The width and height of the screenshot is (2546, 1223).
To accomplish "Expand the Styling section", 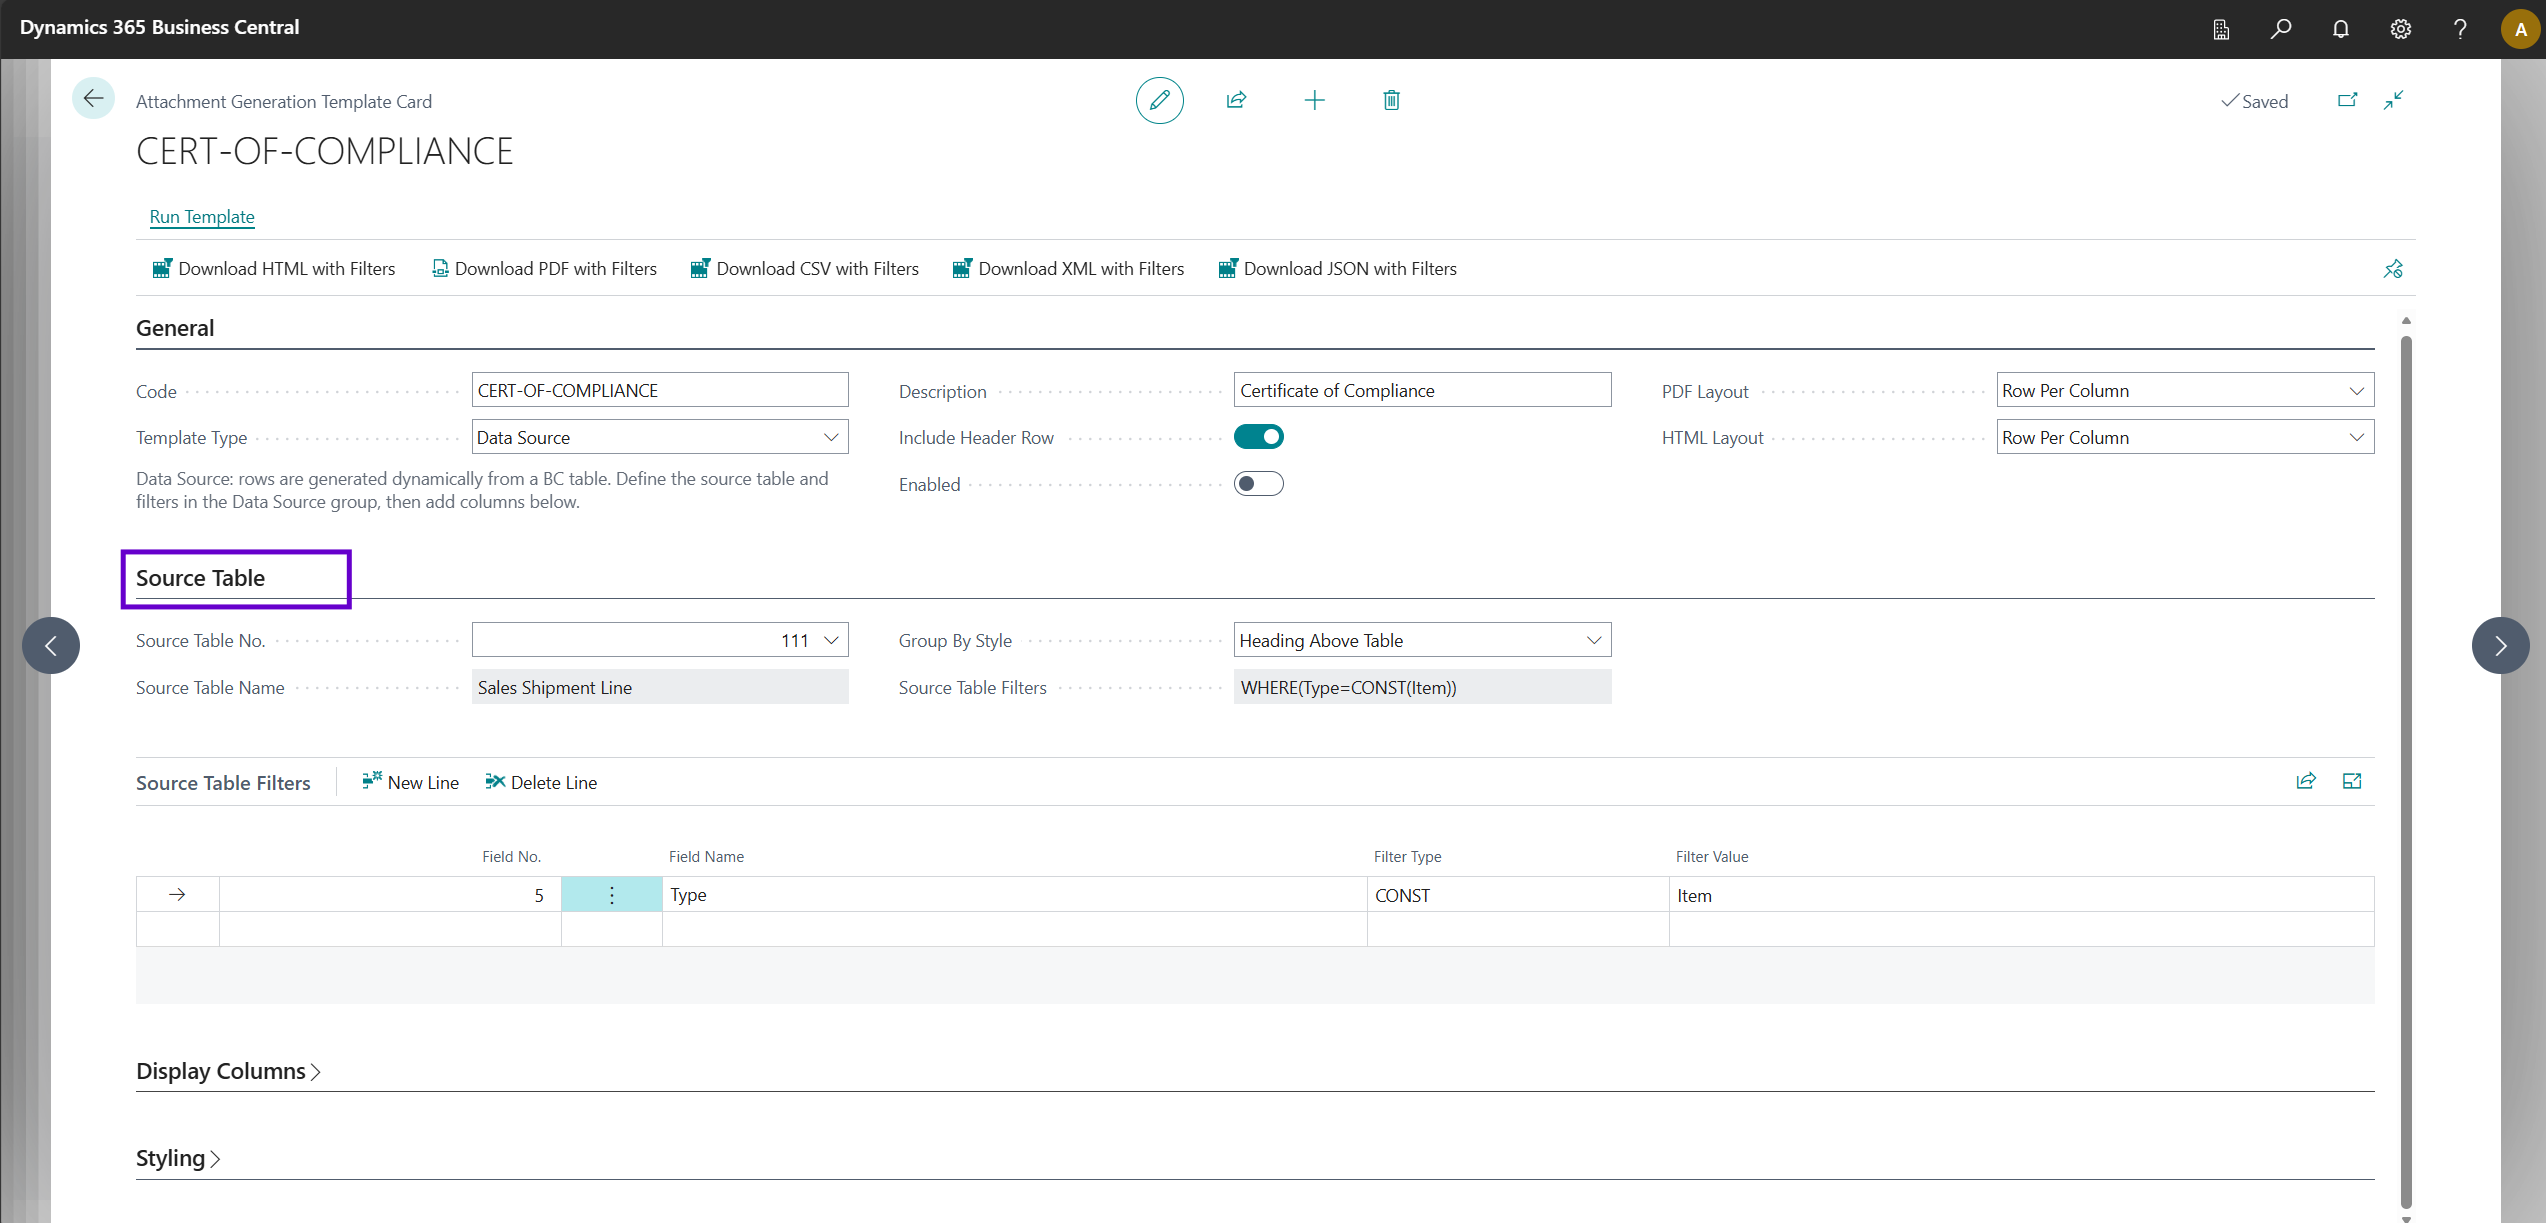I will pyautogui.click(x=178, y=1158).
